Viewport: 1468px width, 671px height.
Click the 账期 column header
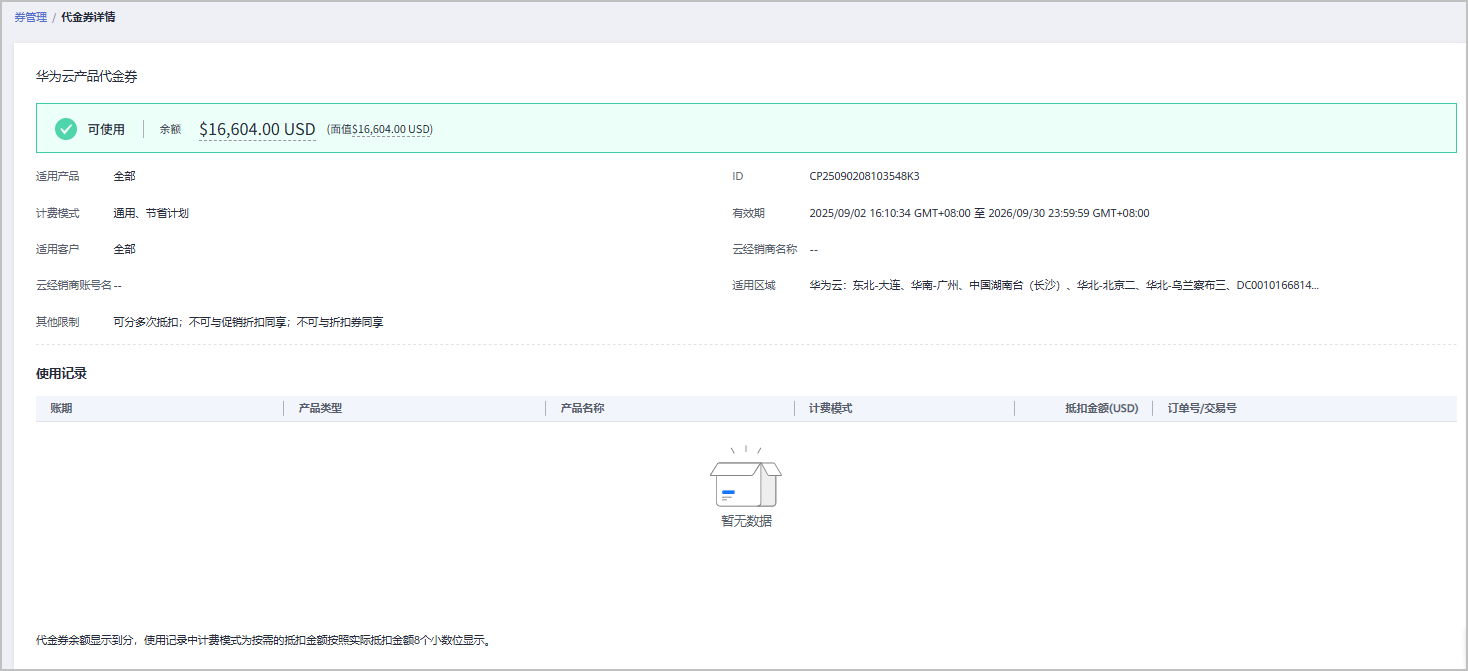61,408
